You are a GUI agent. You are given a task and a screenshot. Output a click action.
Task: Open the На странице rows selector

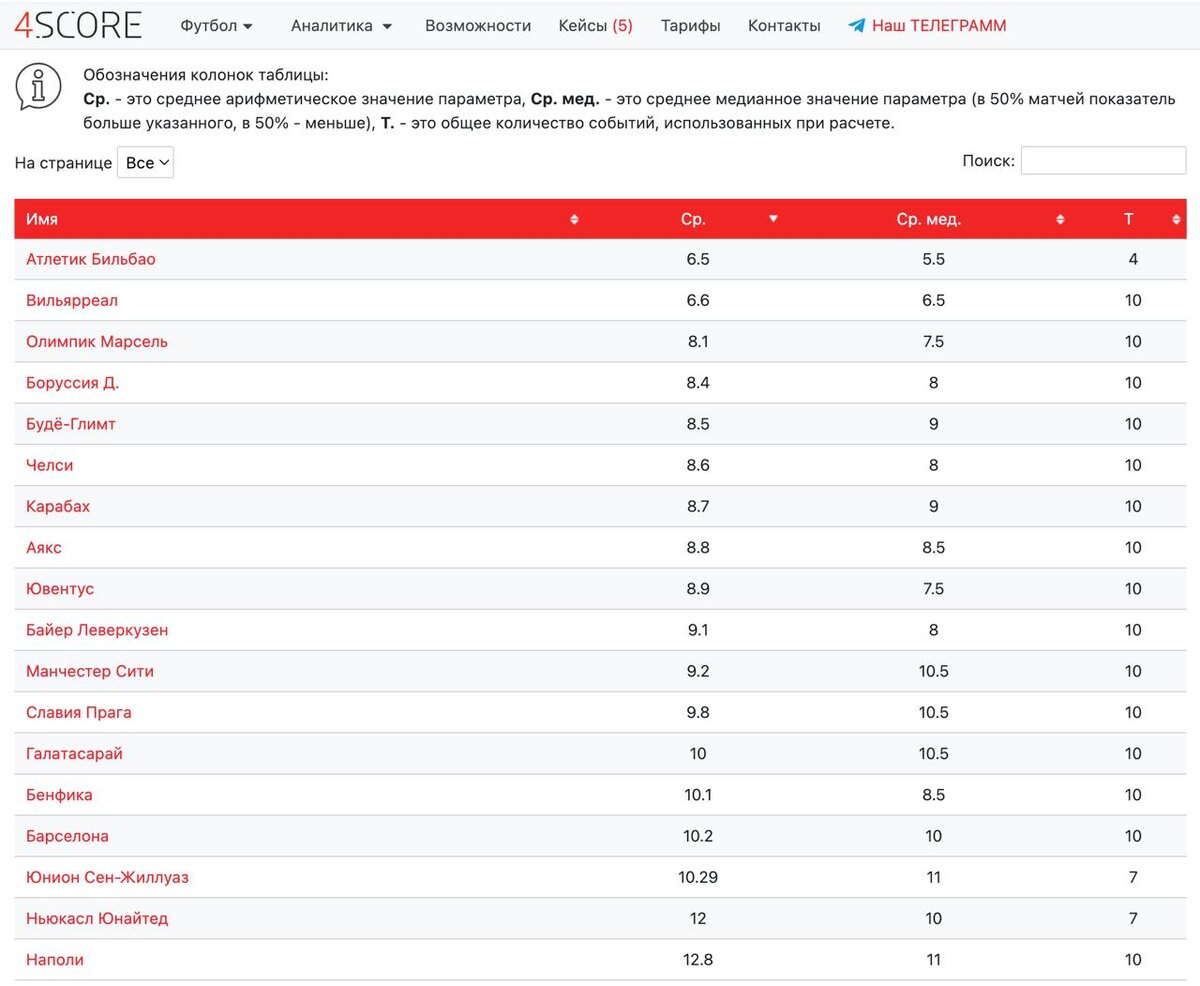(x=146, y=163)
